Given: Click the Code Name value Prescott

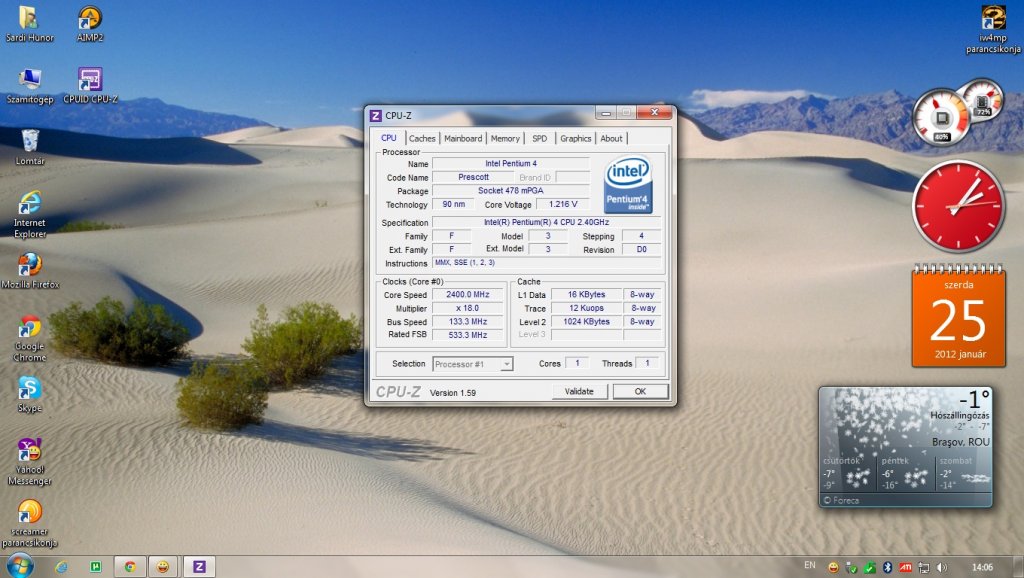Looking at the screenshot, I should point(473,177).
